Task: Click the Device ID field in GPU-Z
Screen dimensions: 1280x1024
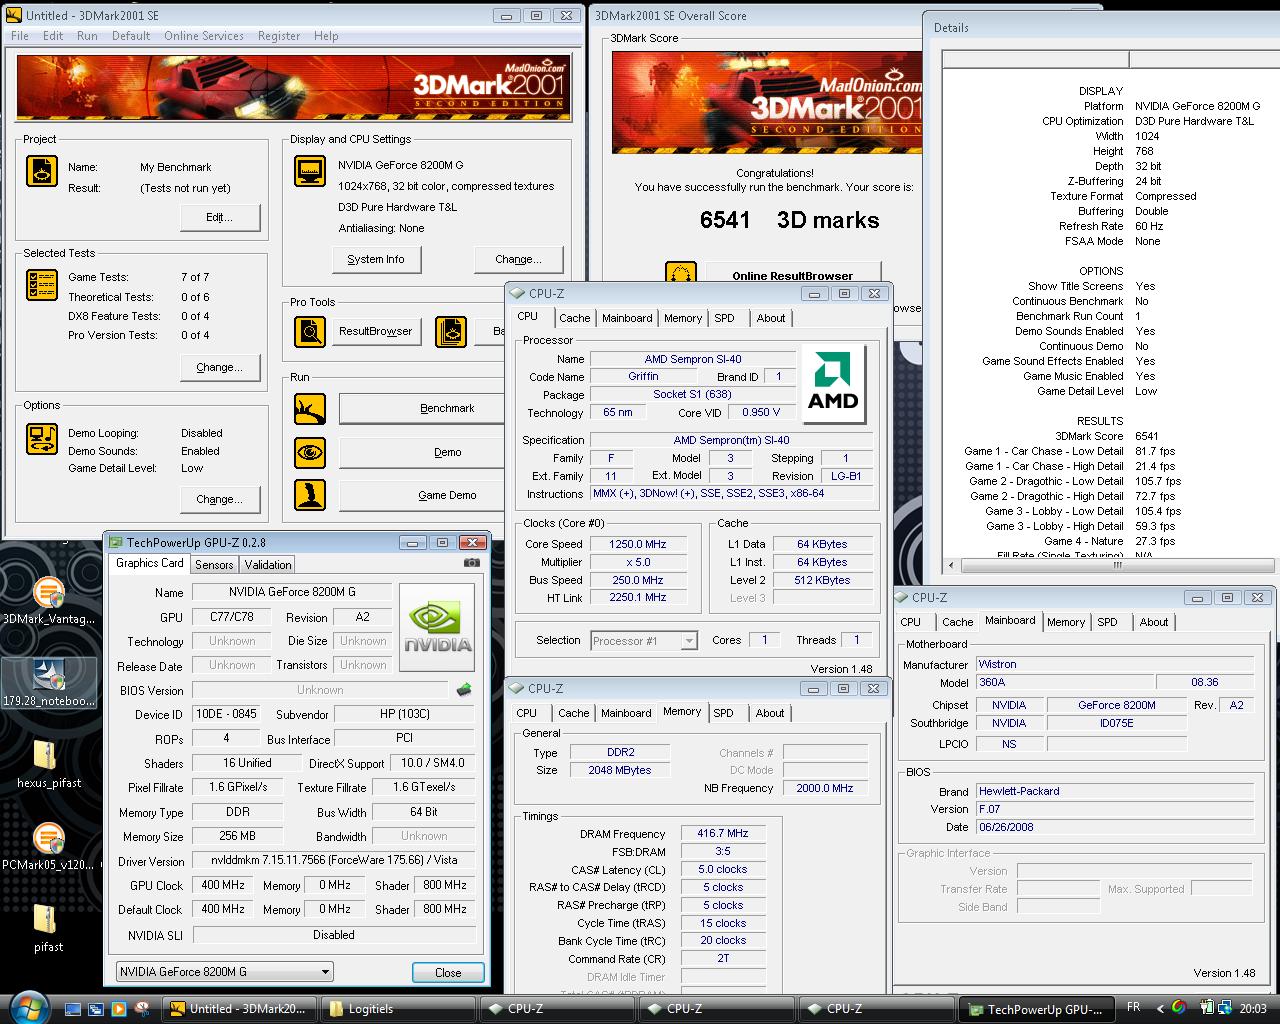Action: click(x=226, y=714)
